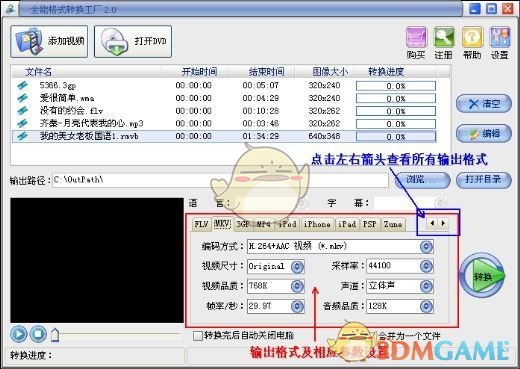Switch to the iPod format tab
Screen dimensions: 520x369
tap(287, 224)
